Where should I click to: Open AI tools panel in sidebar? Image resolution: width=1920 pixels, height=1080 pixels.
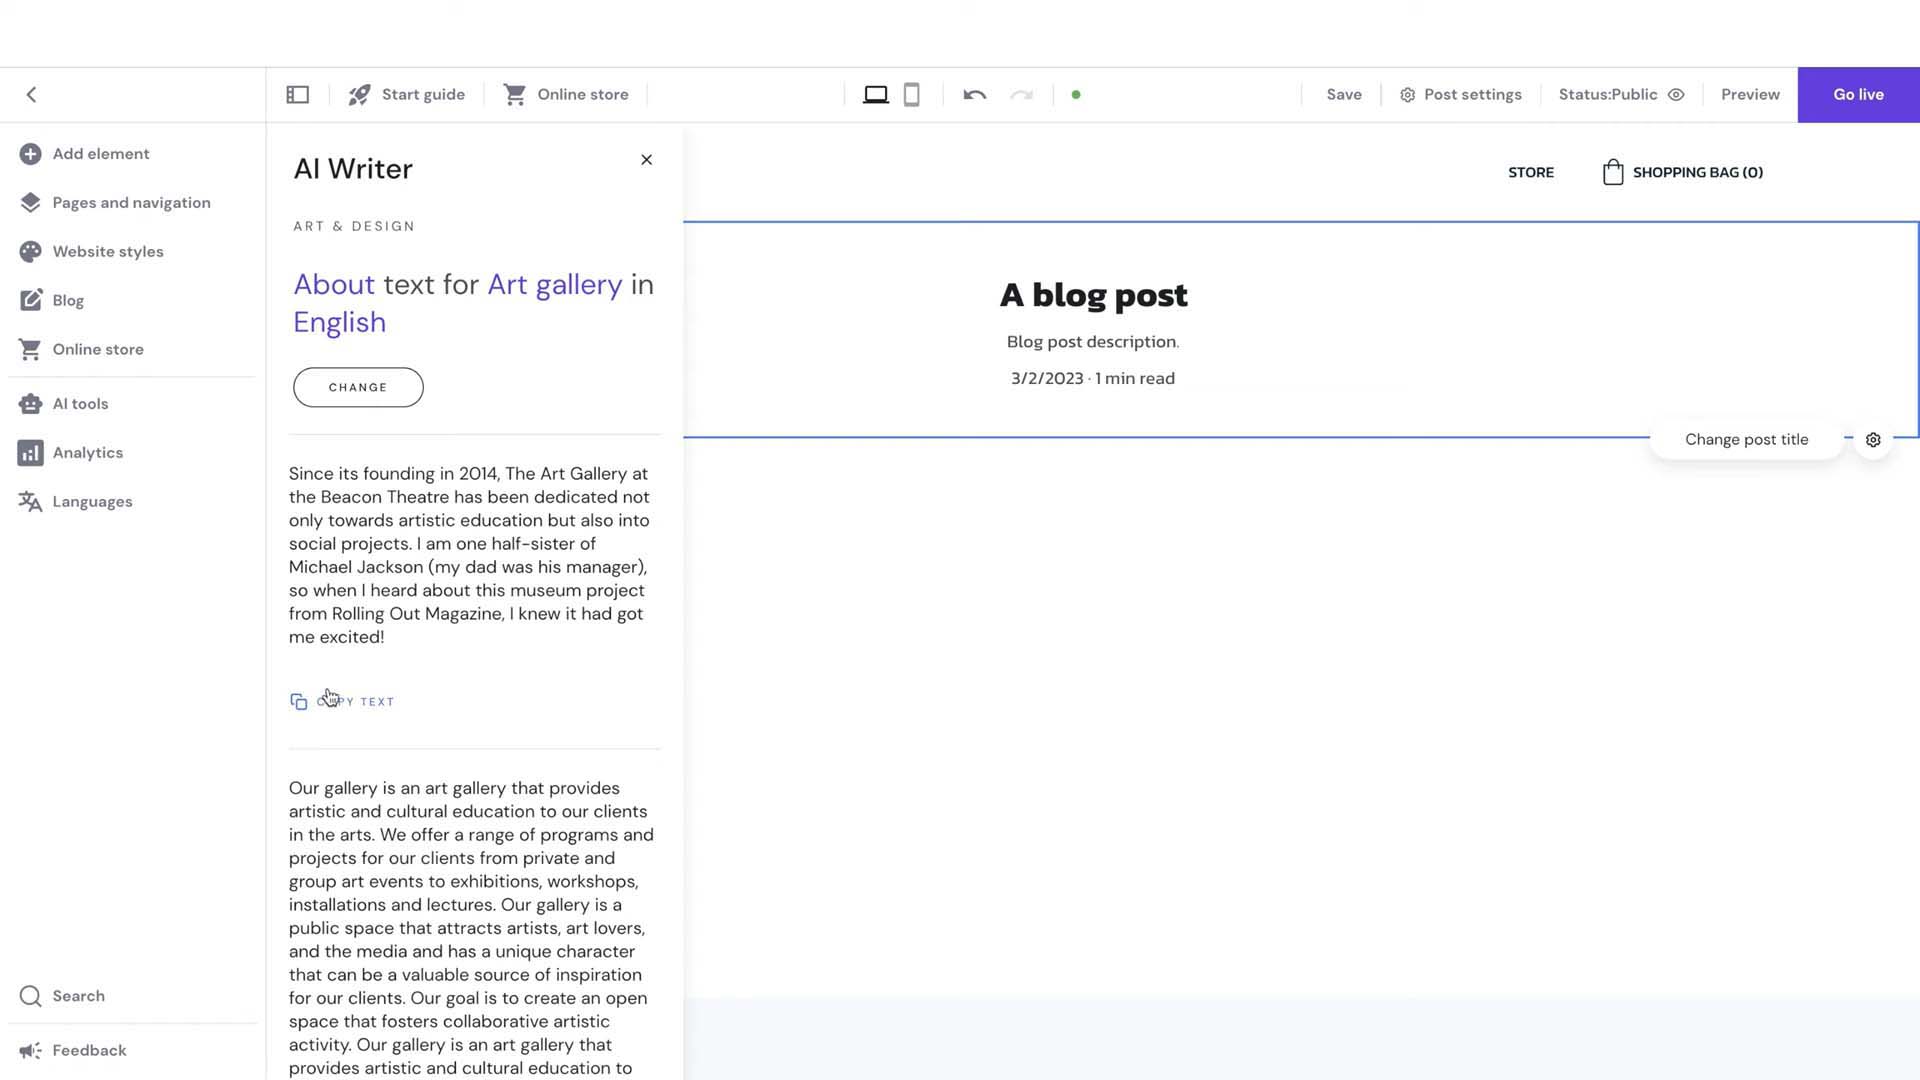80,404
